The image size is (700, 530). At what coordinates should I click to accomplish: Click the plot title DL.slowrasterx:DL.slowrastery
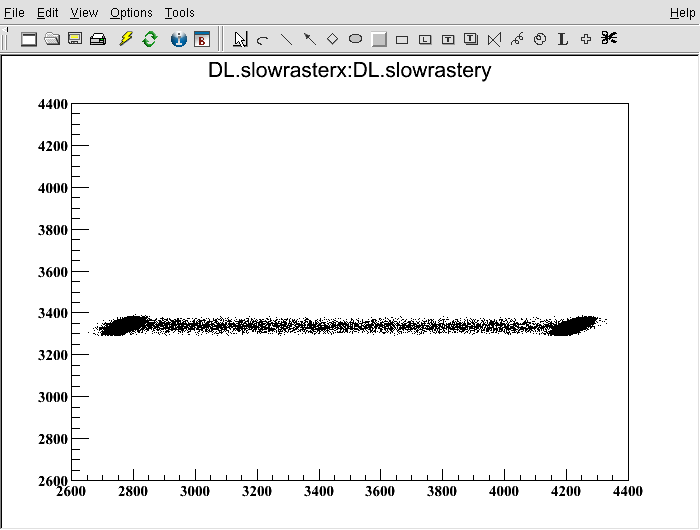point(350,71)
